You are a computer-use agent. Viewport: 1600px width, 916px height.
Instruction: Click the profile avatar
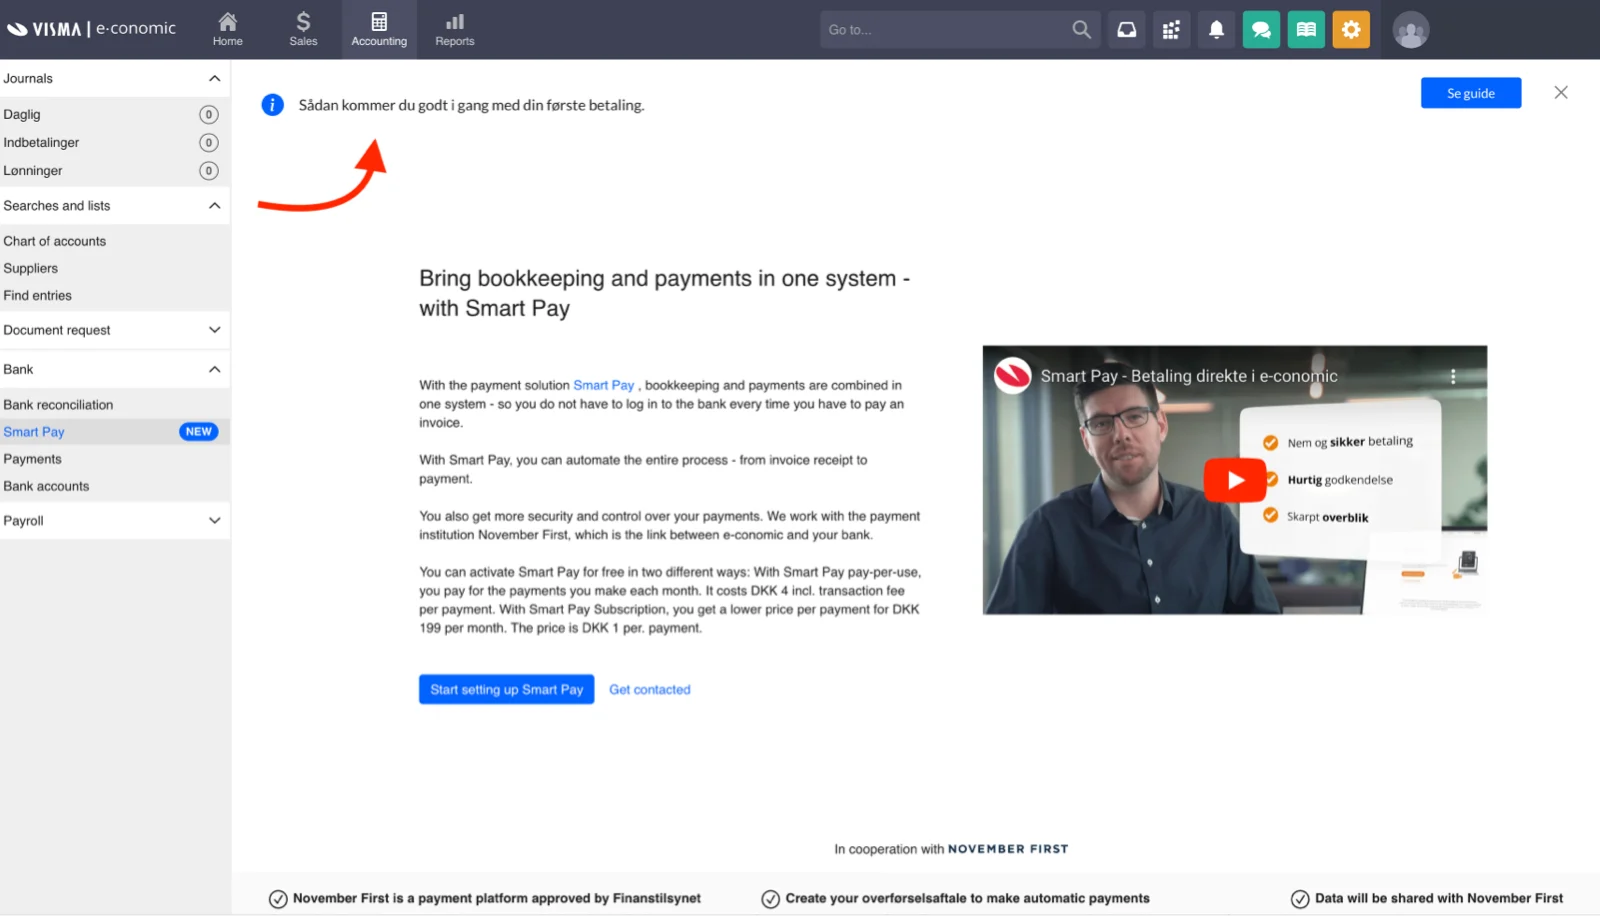1410,29
